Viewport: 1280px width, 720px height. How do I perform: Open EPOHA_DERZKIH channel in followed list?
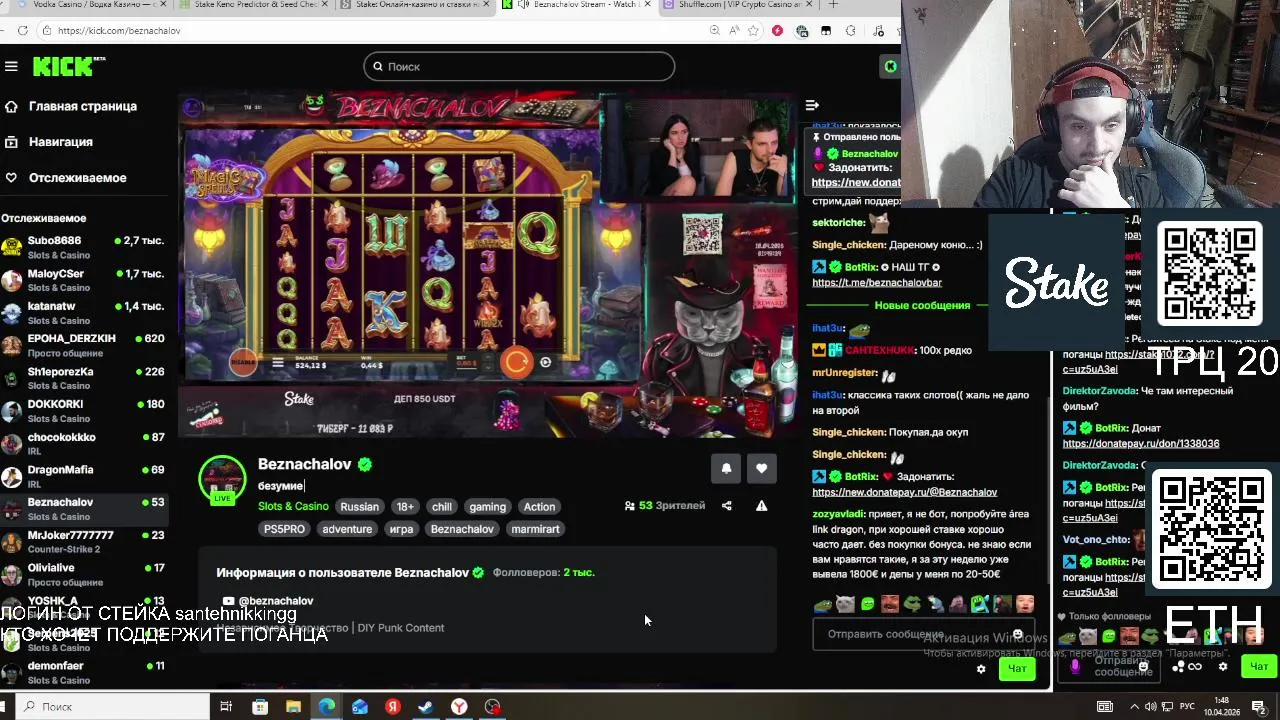[x=83, y=346]
